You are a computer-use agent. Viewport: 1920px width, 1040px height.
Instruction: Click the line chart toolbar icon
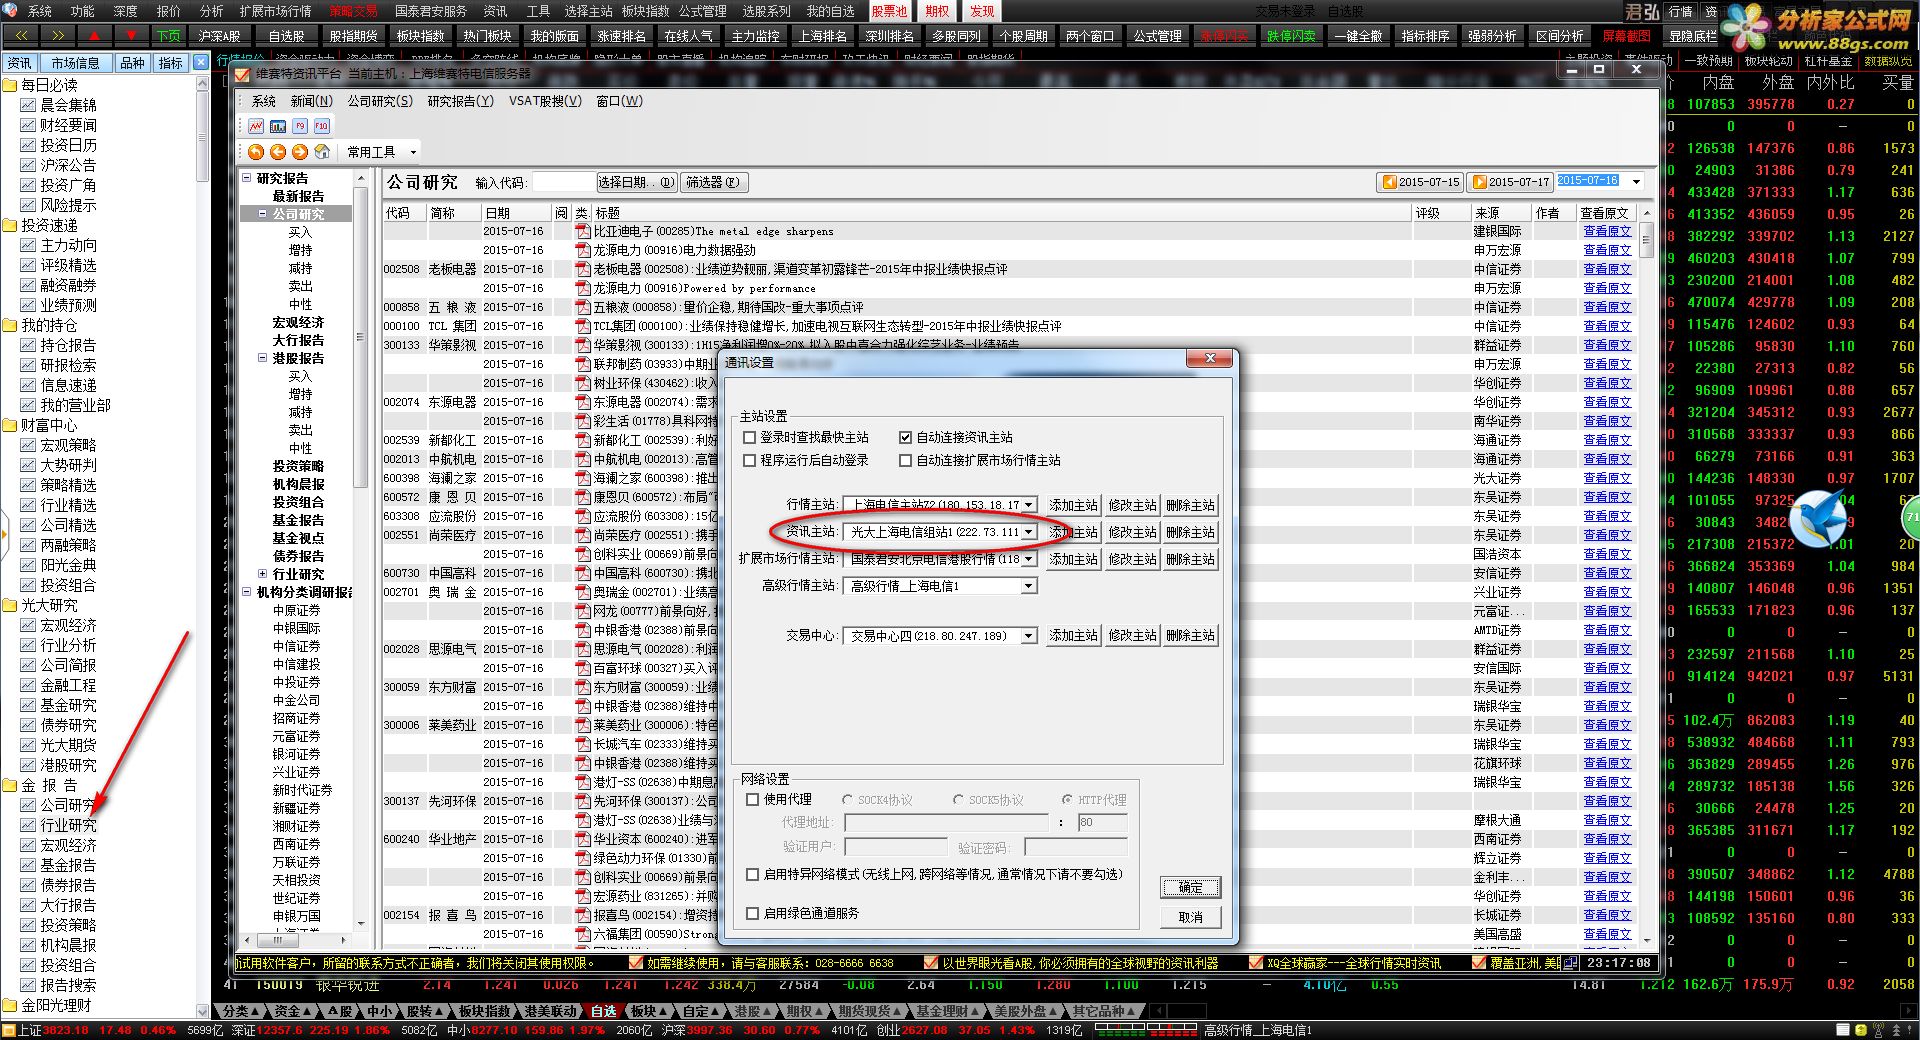coord(256,126)
